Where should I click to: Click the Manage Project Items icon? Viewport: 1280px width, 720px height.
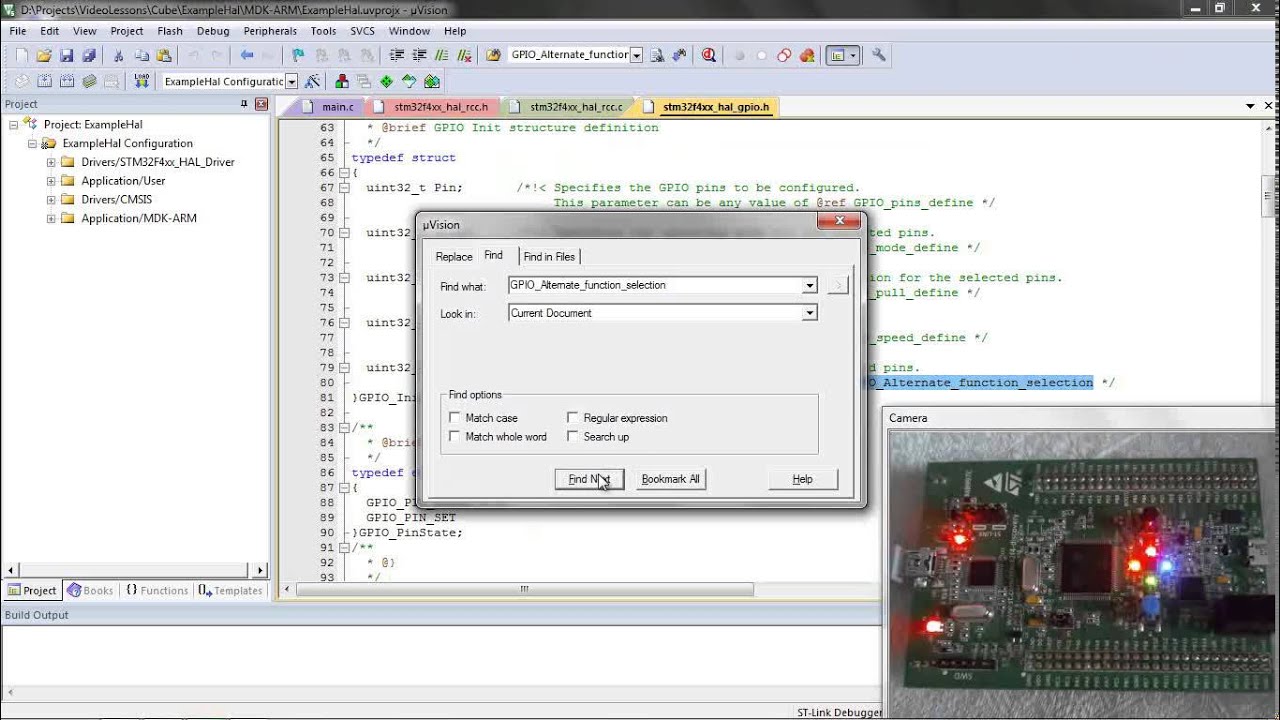342,82
